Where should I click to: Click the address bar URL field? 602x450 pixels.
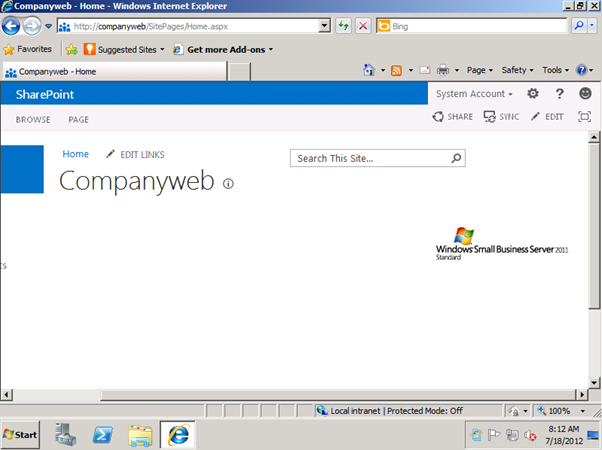point(188,26)
